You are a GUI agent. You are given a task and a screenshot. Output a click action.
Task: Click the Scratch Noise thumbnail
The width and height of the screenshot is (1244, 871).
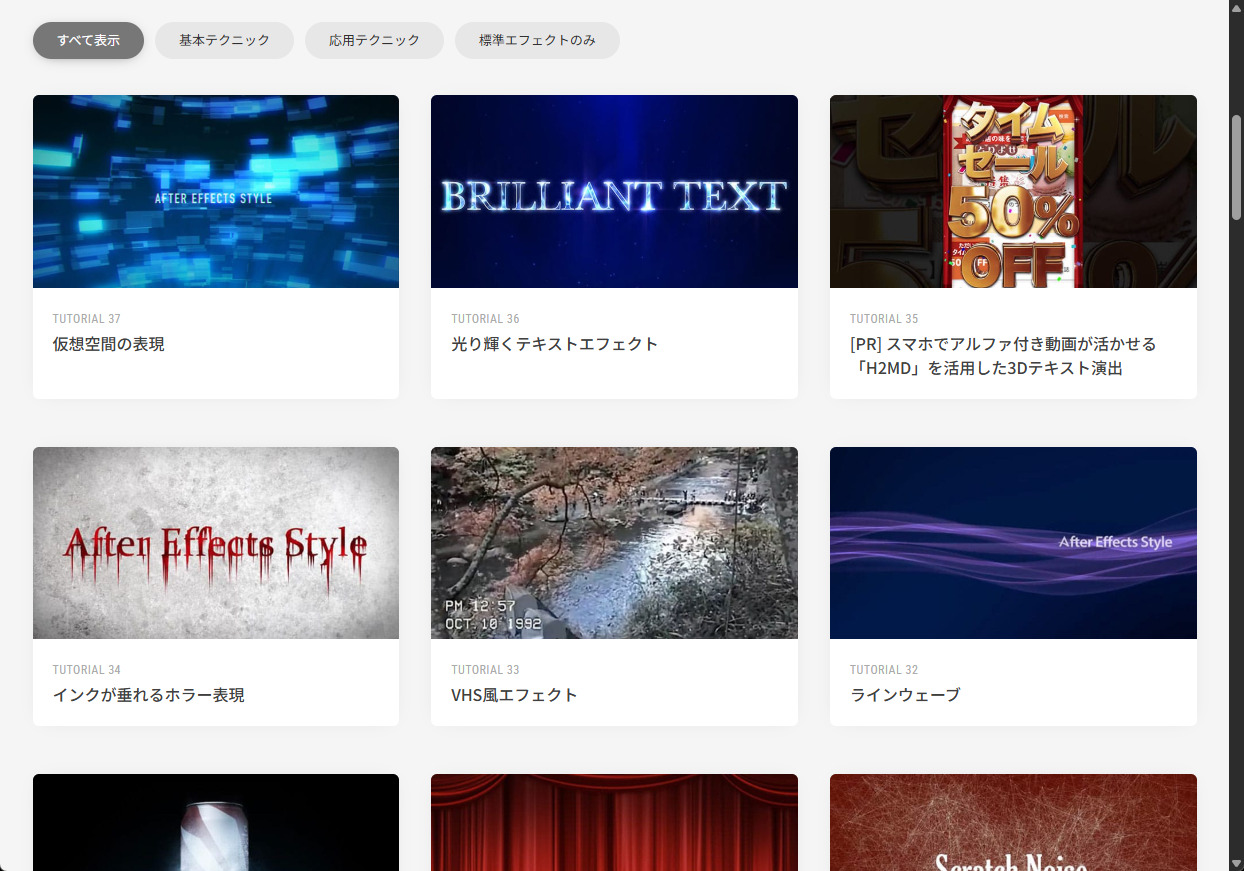tap(1013, 822)
